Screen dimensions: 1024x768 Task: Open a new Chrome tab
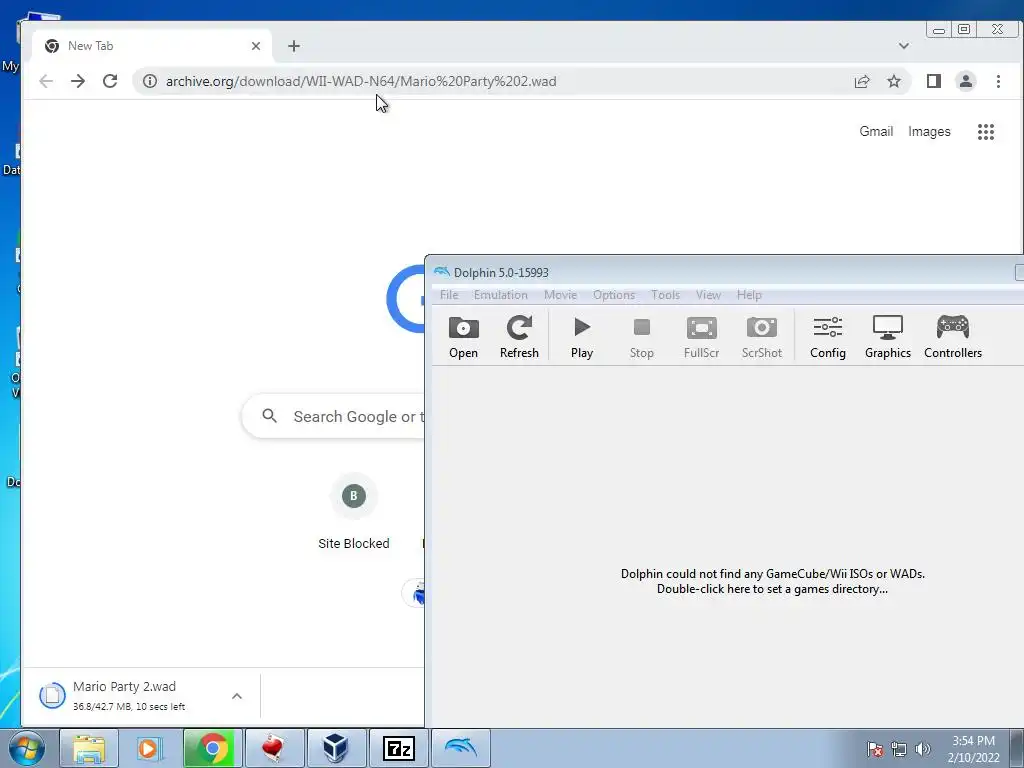(294, 46)
